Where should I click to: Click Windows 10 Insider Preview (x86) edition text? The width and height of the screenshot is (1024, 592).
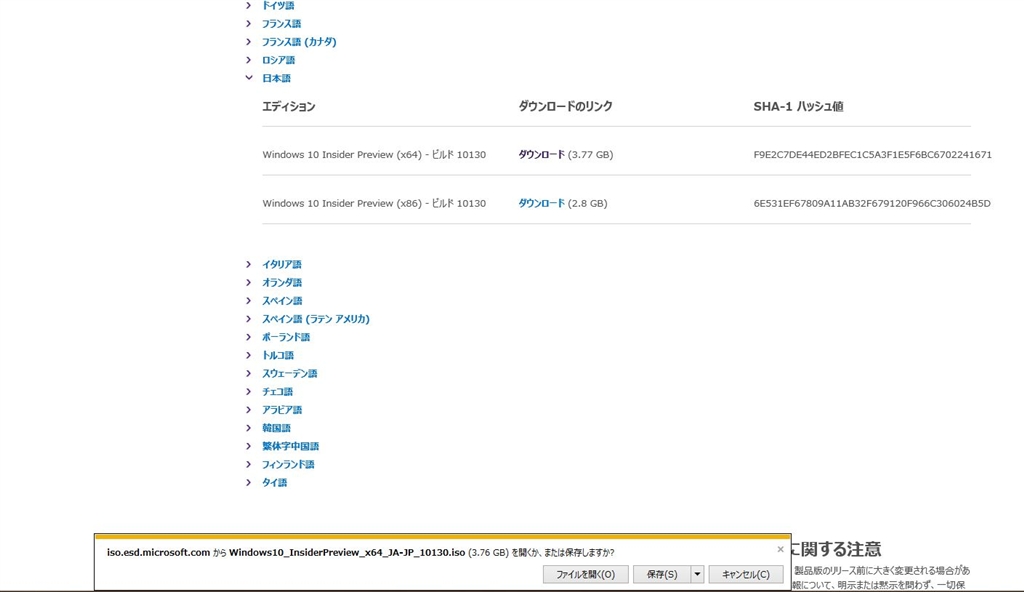coord(374,203)
